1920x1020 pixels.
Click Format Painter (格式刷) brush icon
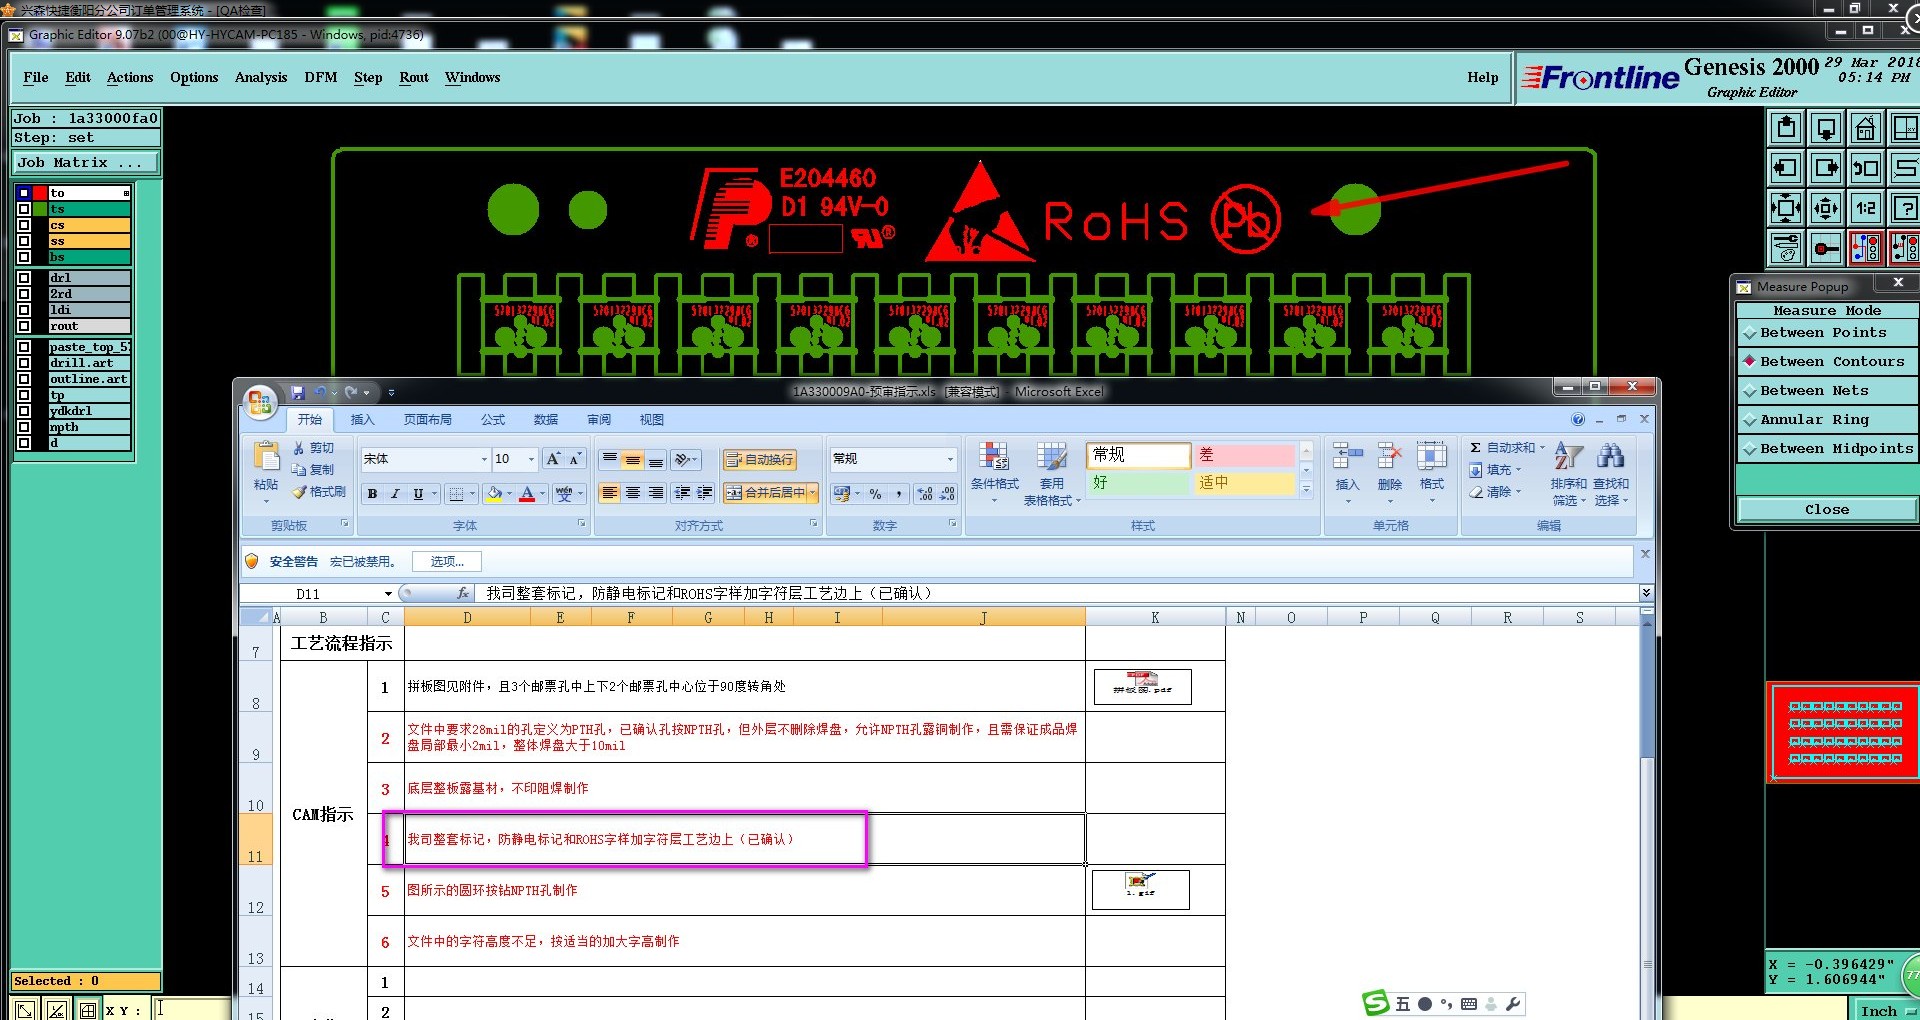[x=299, y=492]
